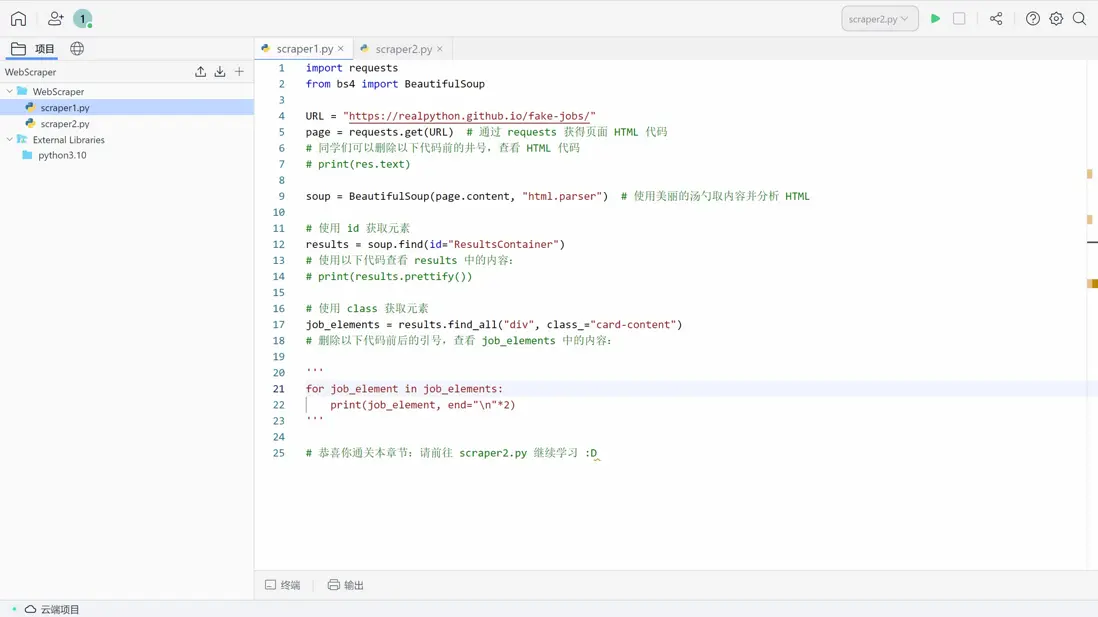Click the home icon in top bar
Screen dimensions: 1098x617
(x=18, y=18)
